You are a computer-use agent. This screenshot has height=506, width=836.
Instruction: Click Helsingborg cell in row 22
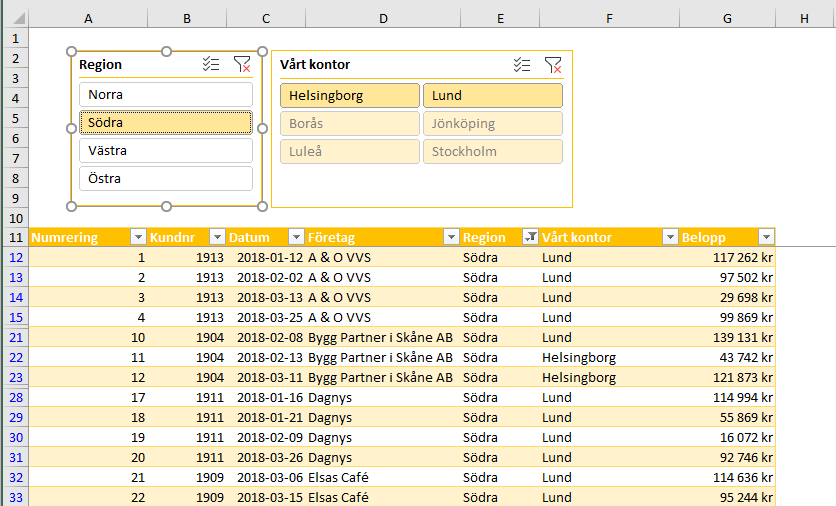[609, 357]
